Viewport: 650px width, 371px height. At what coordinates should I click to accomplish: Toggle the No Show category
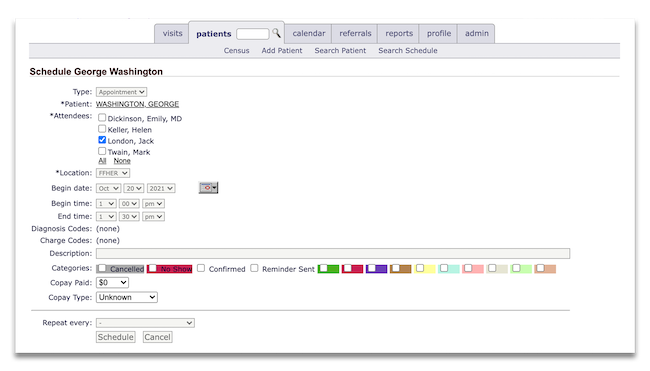coord(153,268)
